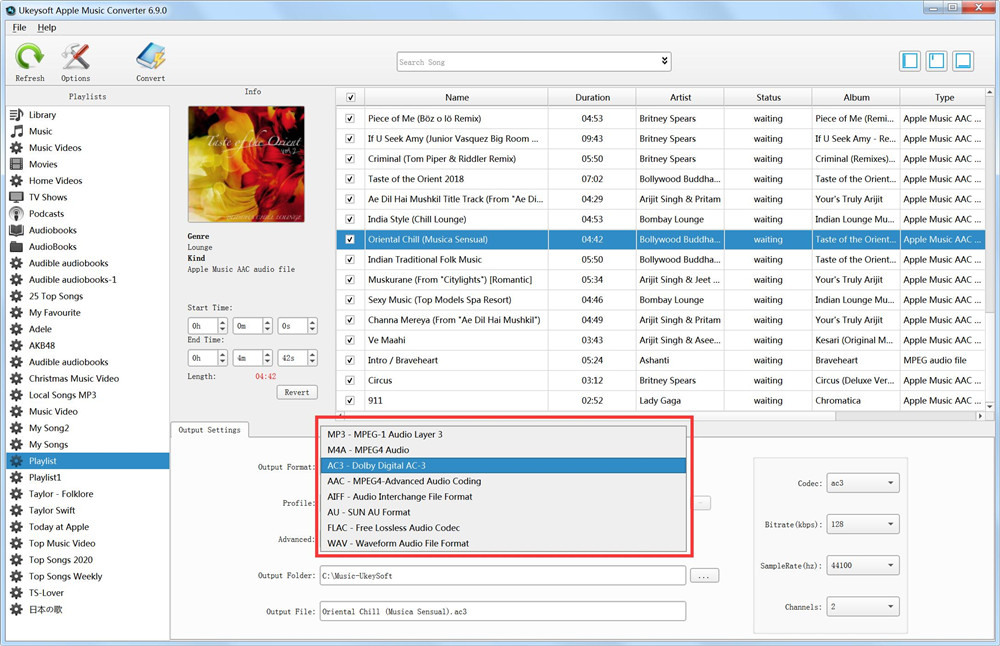
Task: Open the Options tool icon
Action: 75,57
